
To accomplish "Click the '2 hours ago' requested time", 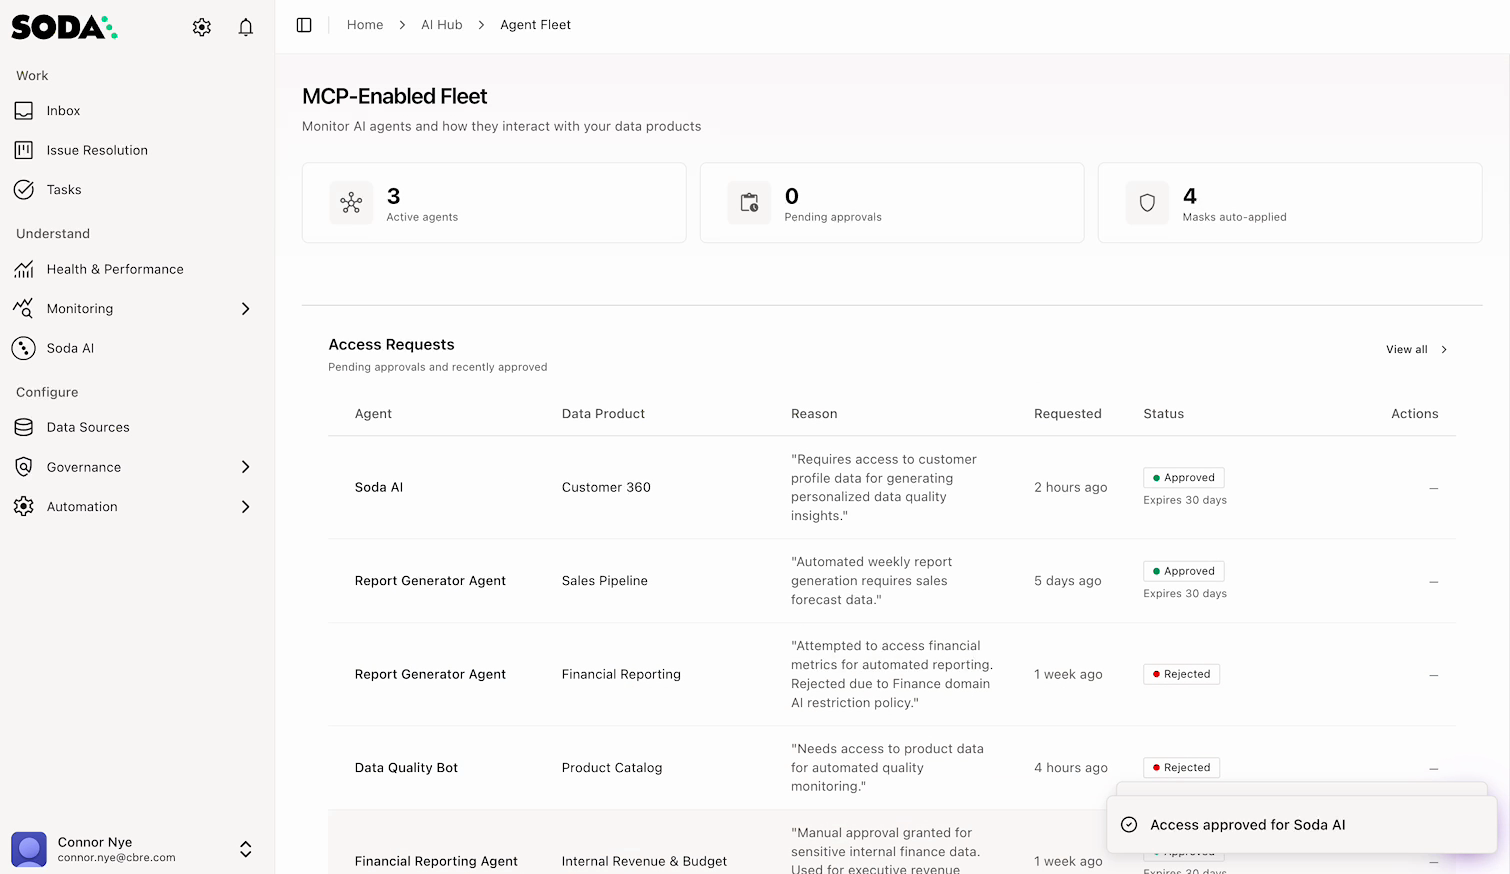I will 1071,488.
